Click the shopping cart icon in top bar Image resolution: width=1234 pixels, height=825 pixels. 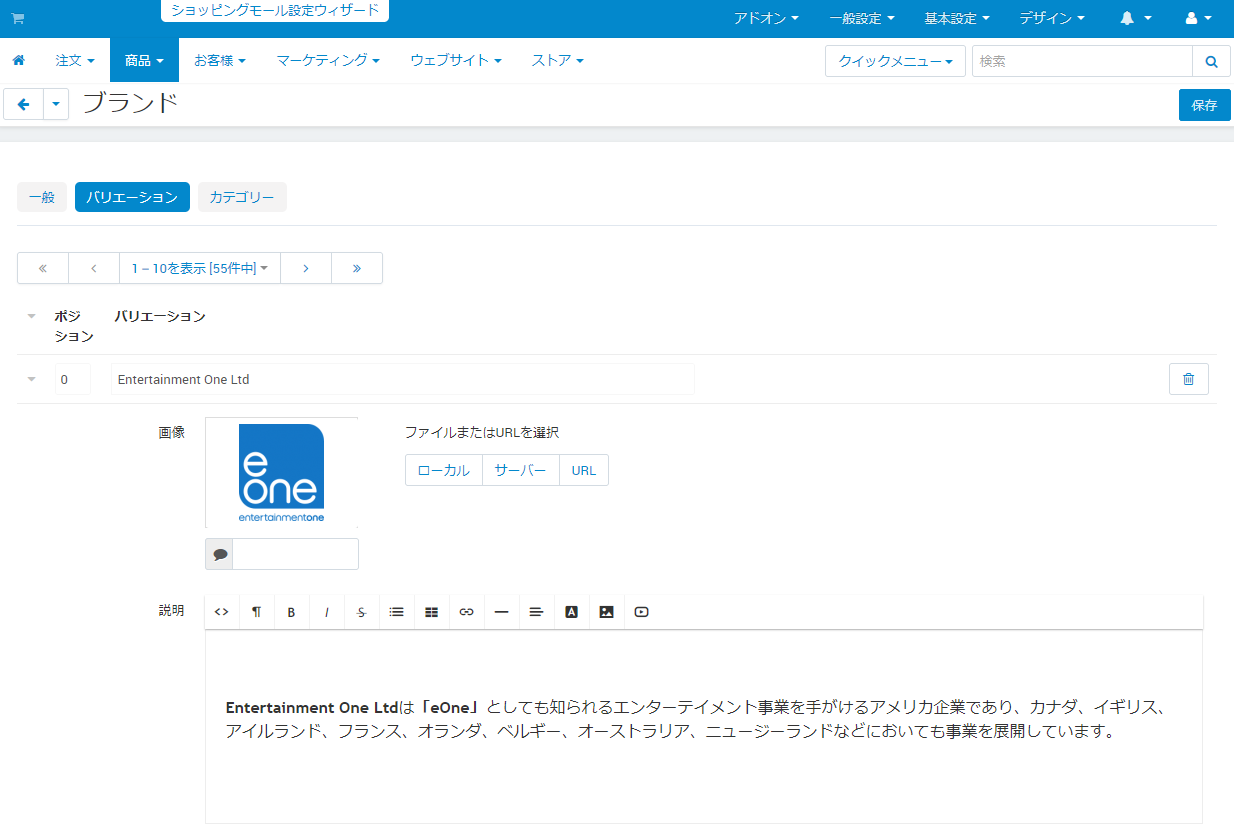[18, 19]
